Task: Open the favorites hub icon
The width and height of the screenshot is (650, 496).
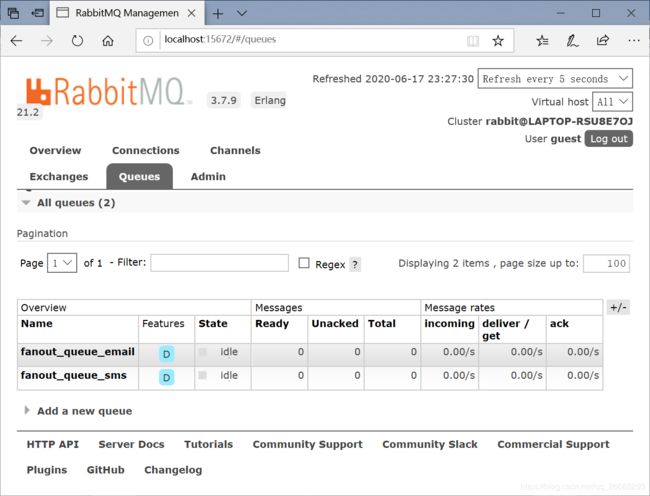Action: [x=542, y=41]
